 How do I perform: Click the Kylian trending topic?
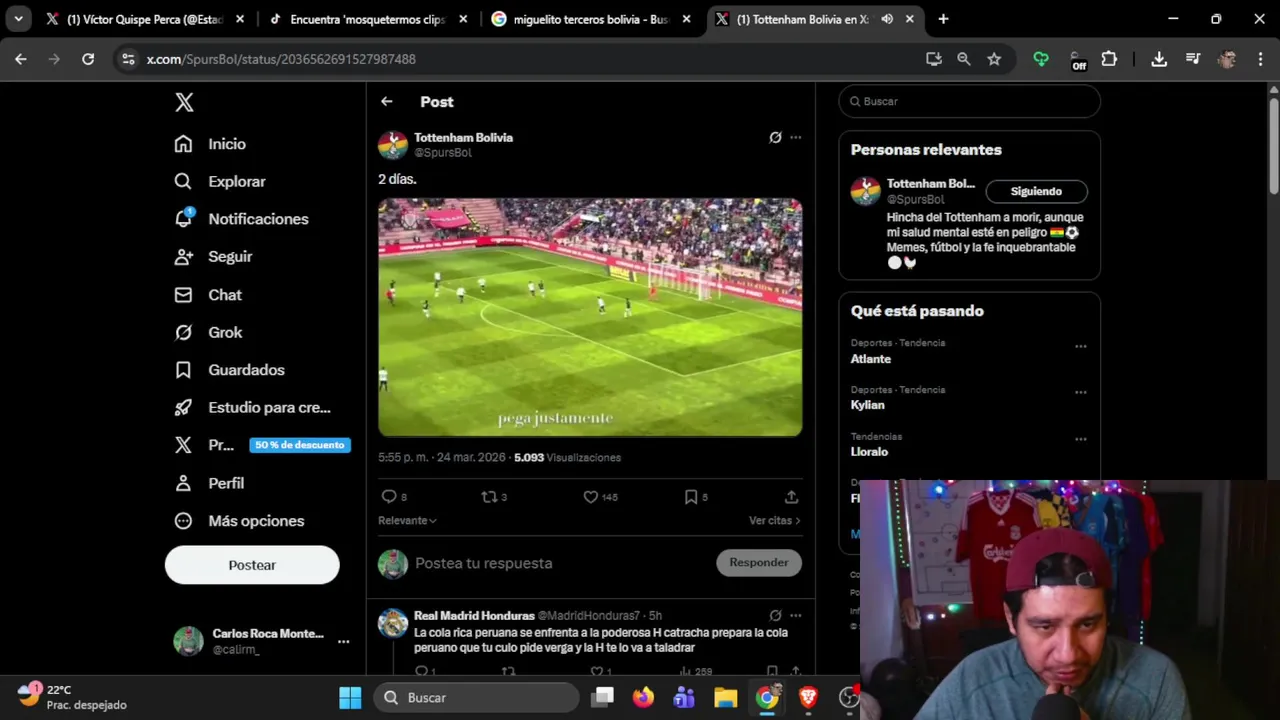coord(867,405)
